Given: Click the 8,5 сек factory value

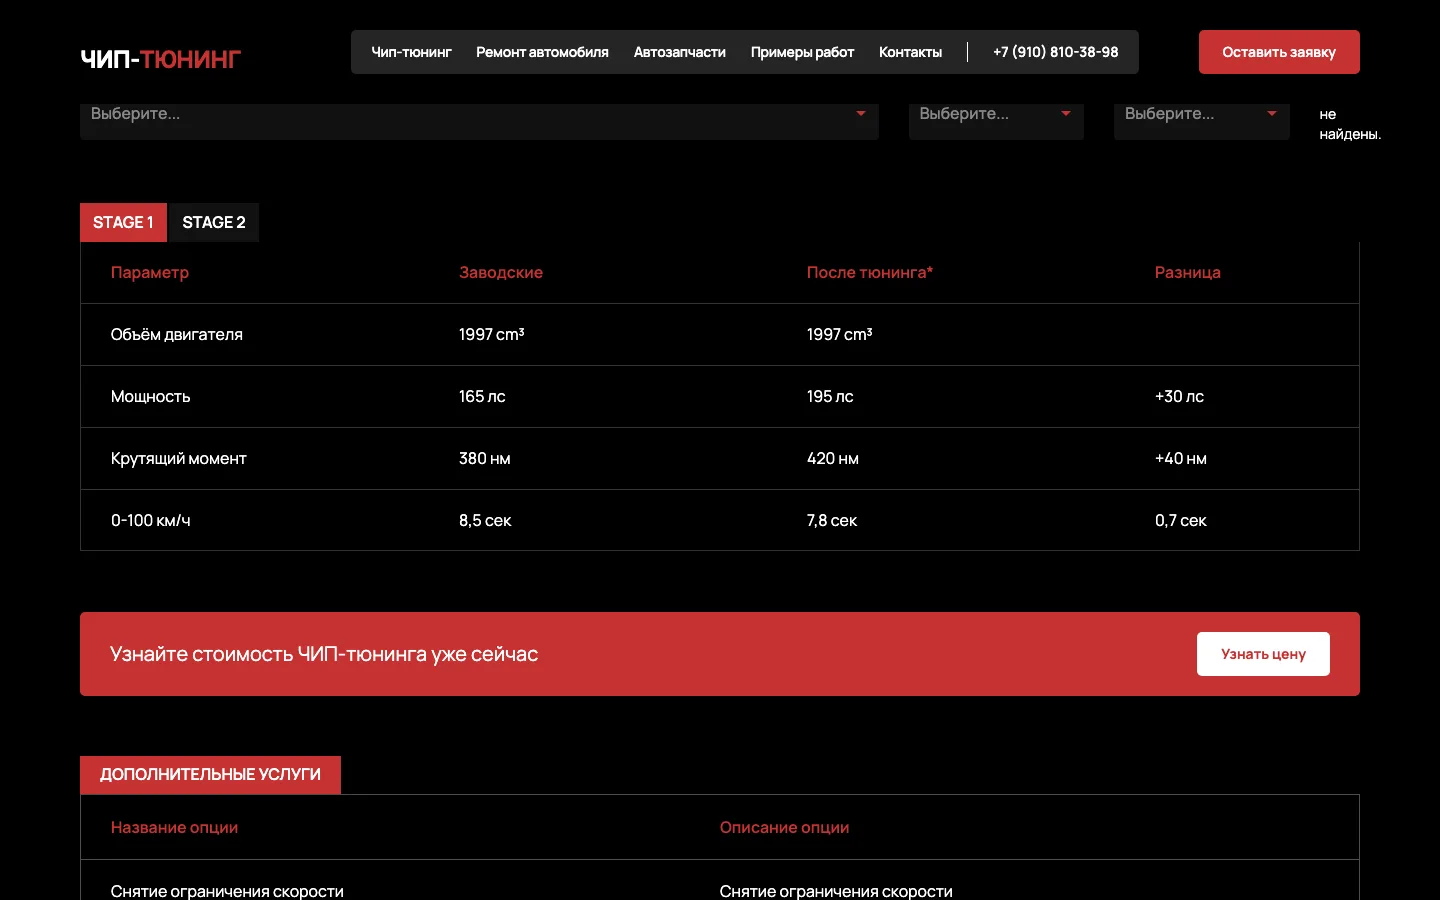Looking at the screenshot, I should tap(485, 520).
